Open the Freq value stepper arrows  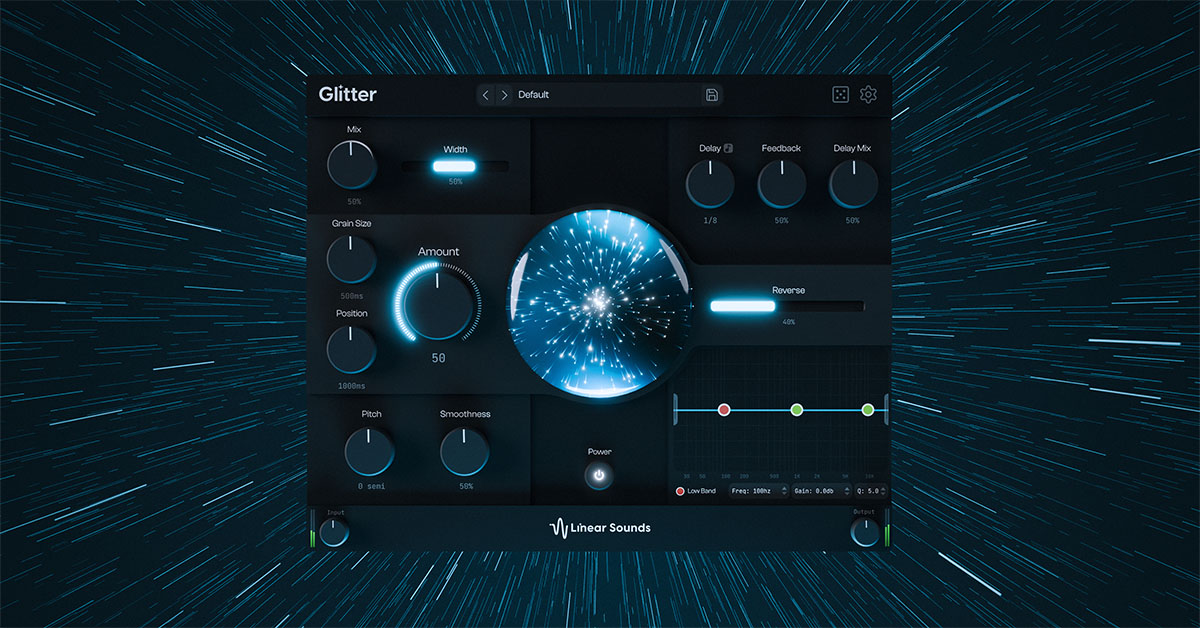click(785, 490)
